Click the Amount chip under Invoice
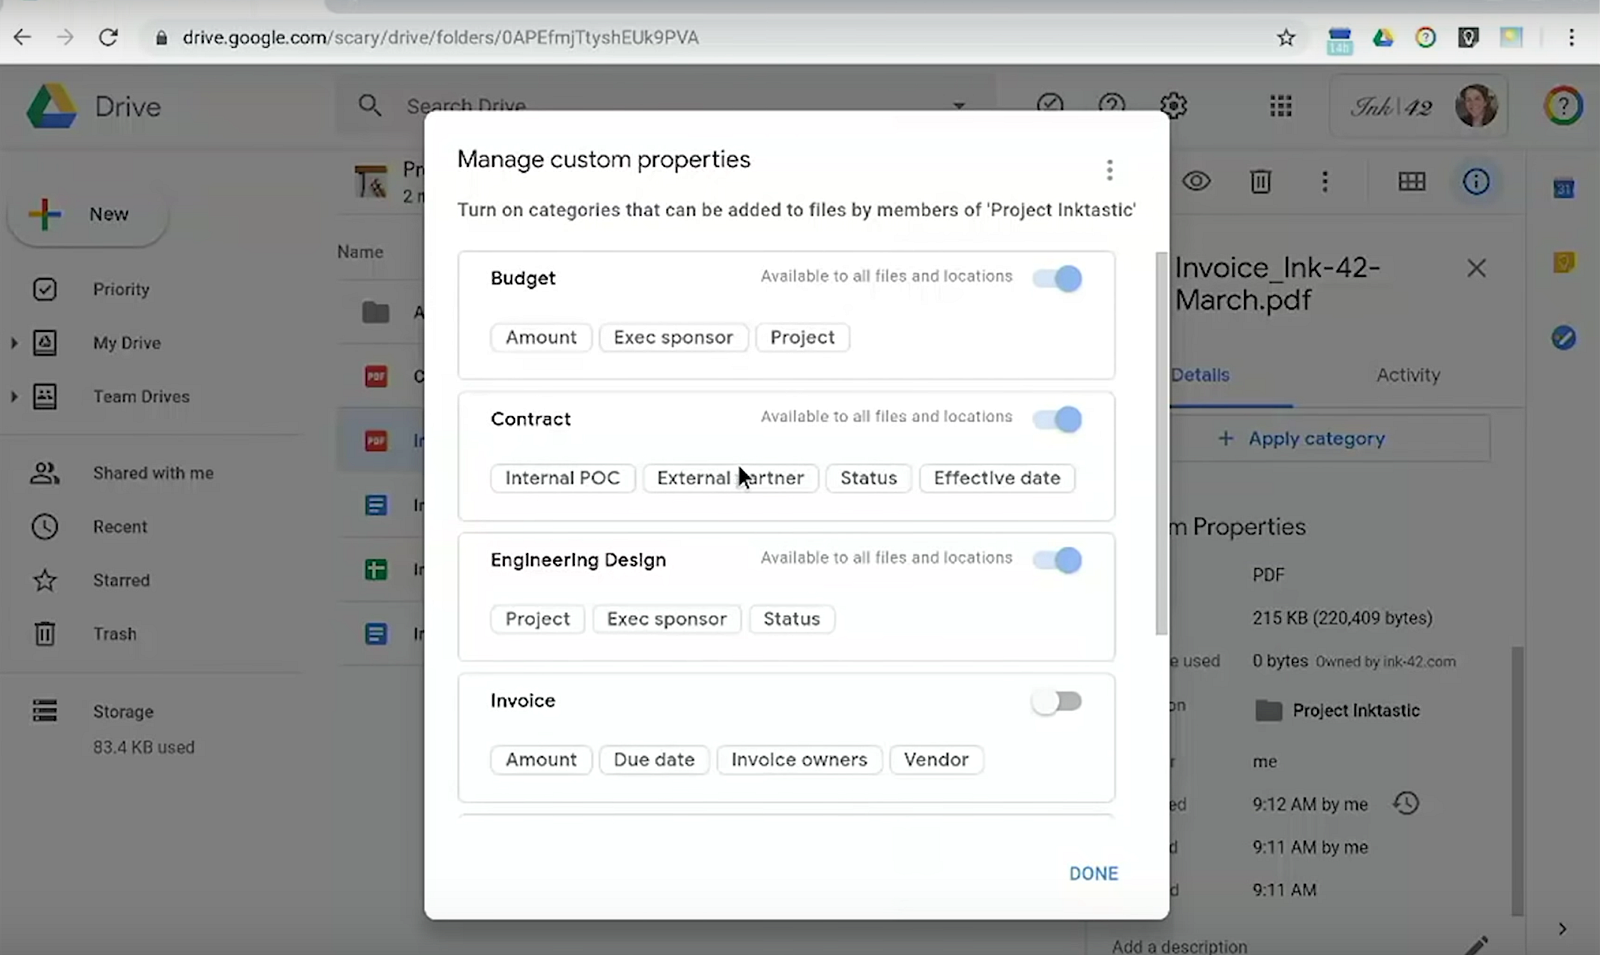 541,760
